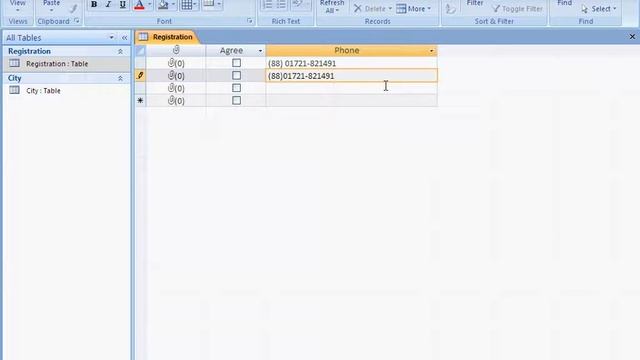Open the Select dropdown in Find group

(599, 9)
